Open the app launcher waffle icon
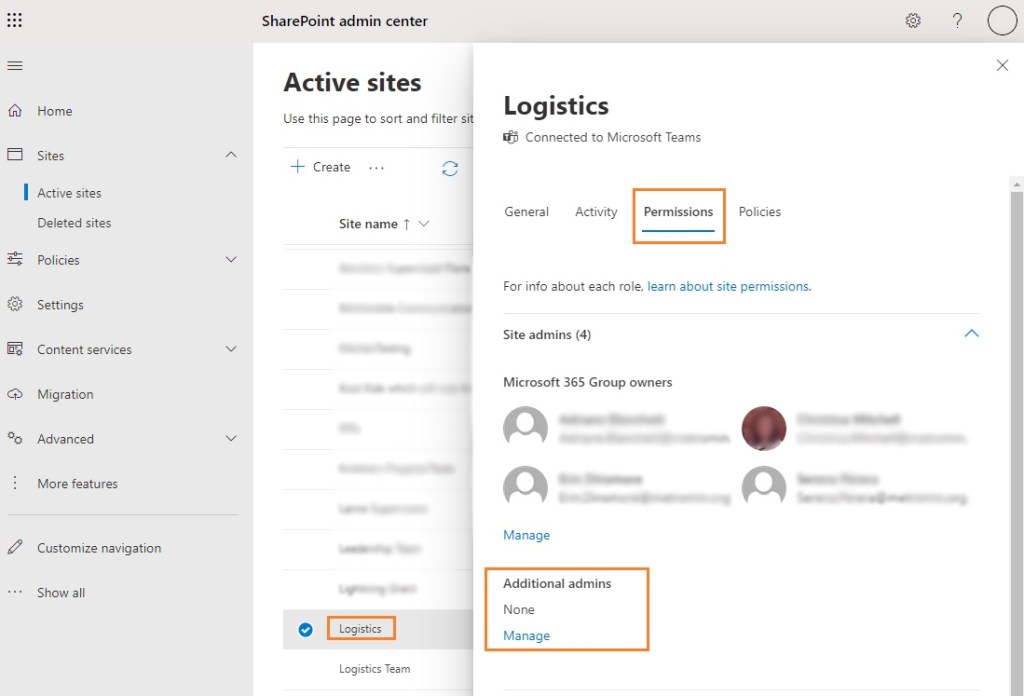1024x696 pixels. 14,20
